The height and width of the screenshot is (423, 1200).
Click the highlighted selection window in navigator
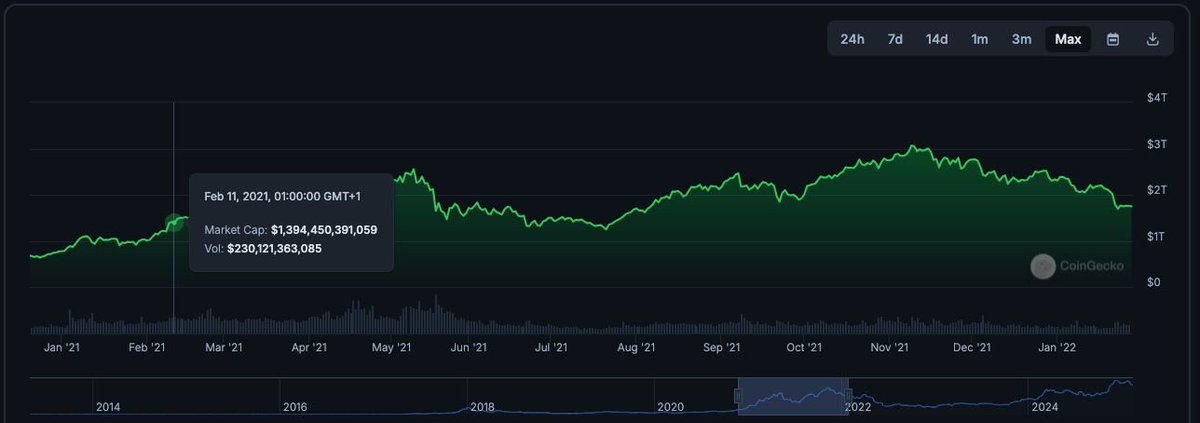tap(793, 397)
